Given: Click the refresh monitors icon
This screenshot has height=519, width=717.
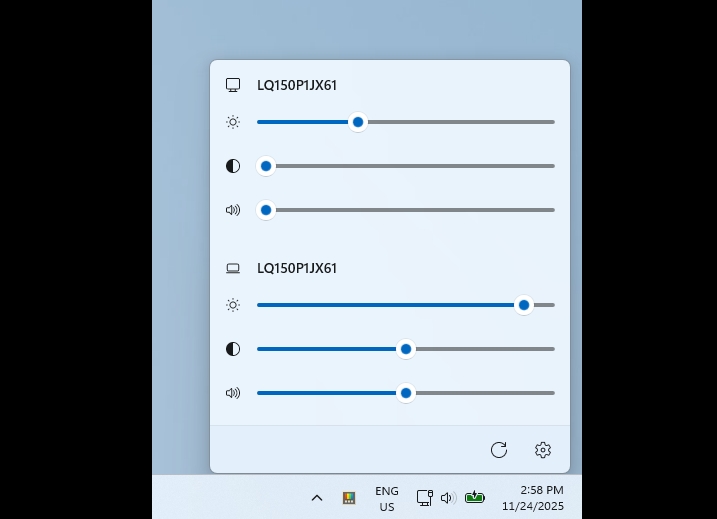Looking at the screenshot, I should (499, 450).
